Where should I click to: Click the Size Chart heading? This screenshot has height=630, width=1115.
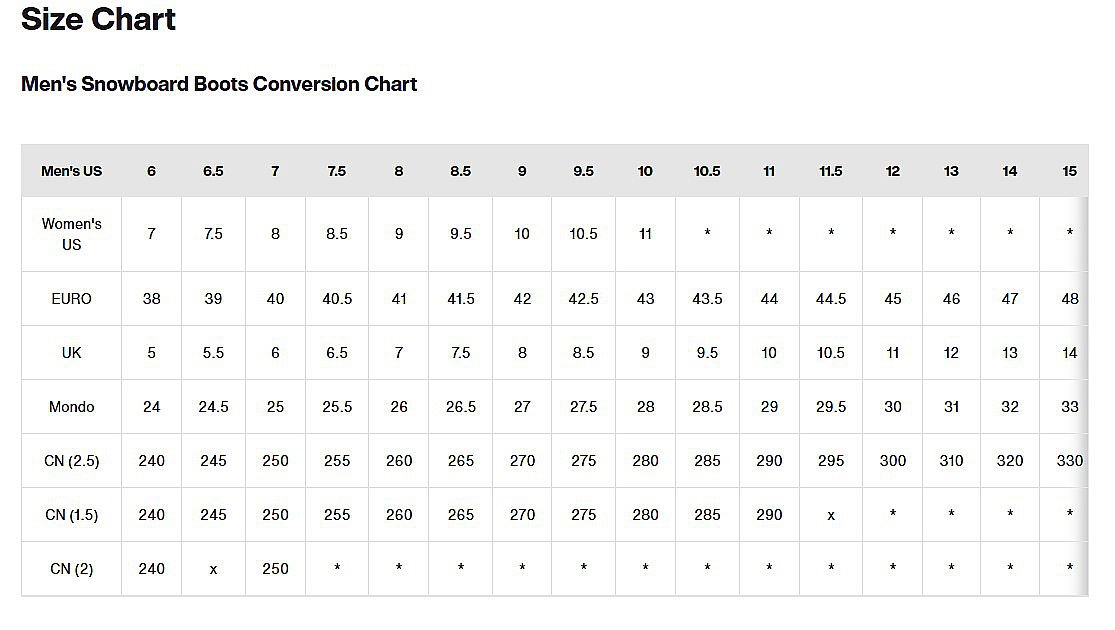(98, 19)
